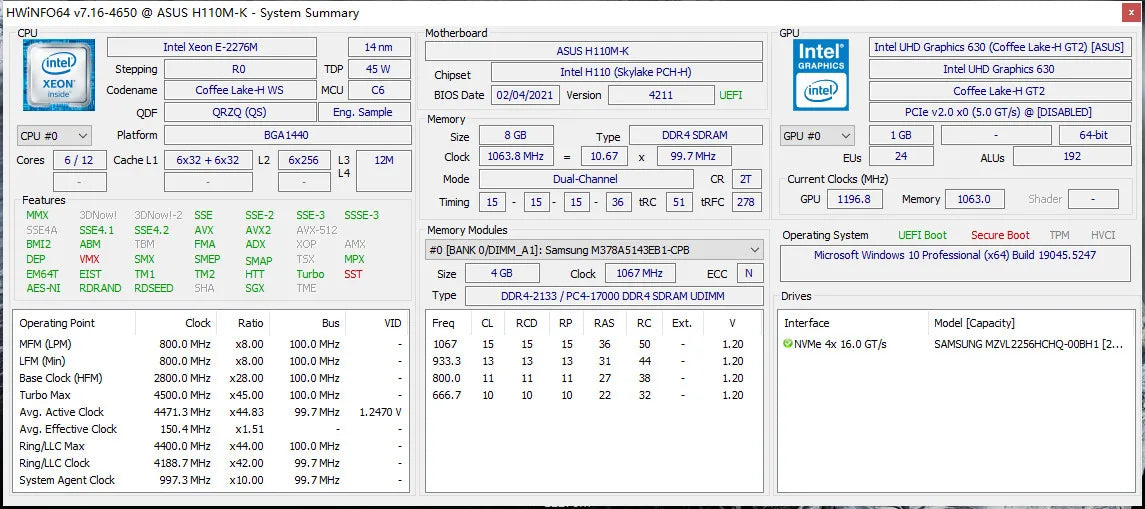
Task: Click the green NVMe drive status icon
Action: click(x=788, y=344)
